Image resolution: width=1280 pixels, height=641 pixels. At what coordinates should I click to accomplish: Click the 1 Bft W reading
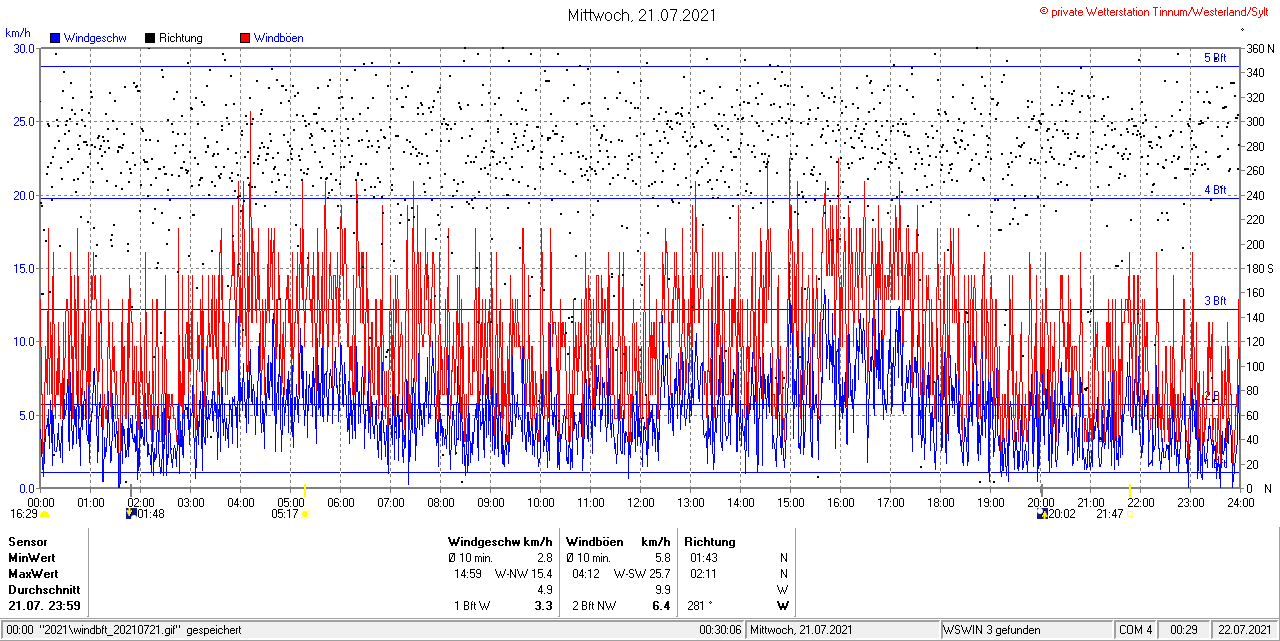472,606
